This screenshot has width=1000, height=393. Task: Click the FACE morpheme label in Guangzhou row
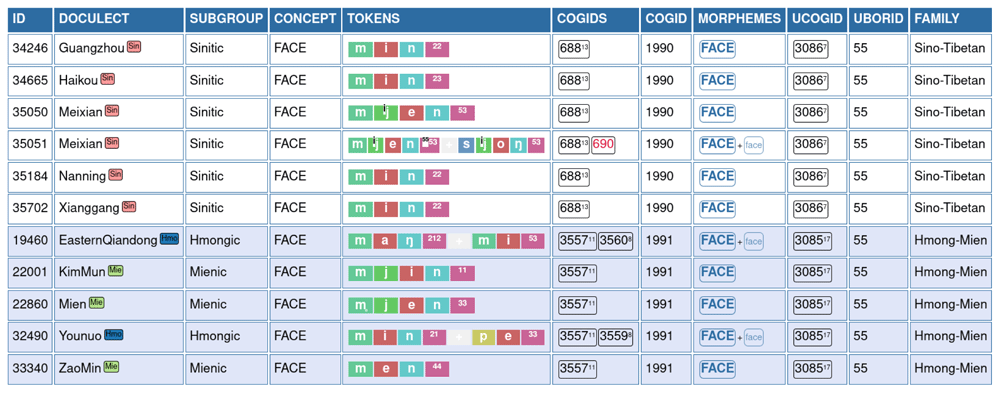tap(717, 48)
